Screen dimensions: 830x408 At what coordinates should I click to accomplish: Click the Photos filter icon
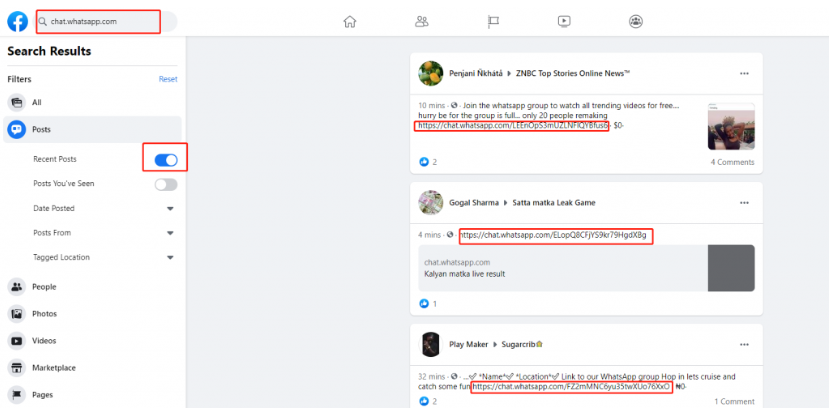[x=17, y=314]
